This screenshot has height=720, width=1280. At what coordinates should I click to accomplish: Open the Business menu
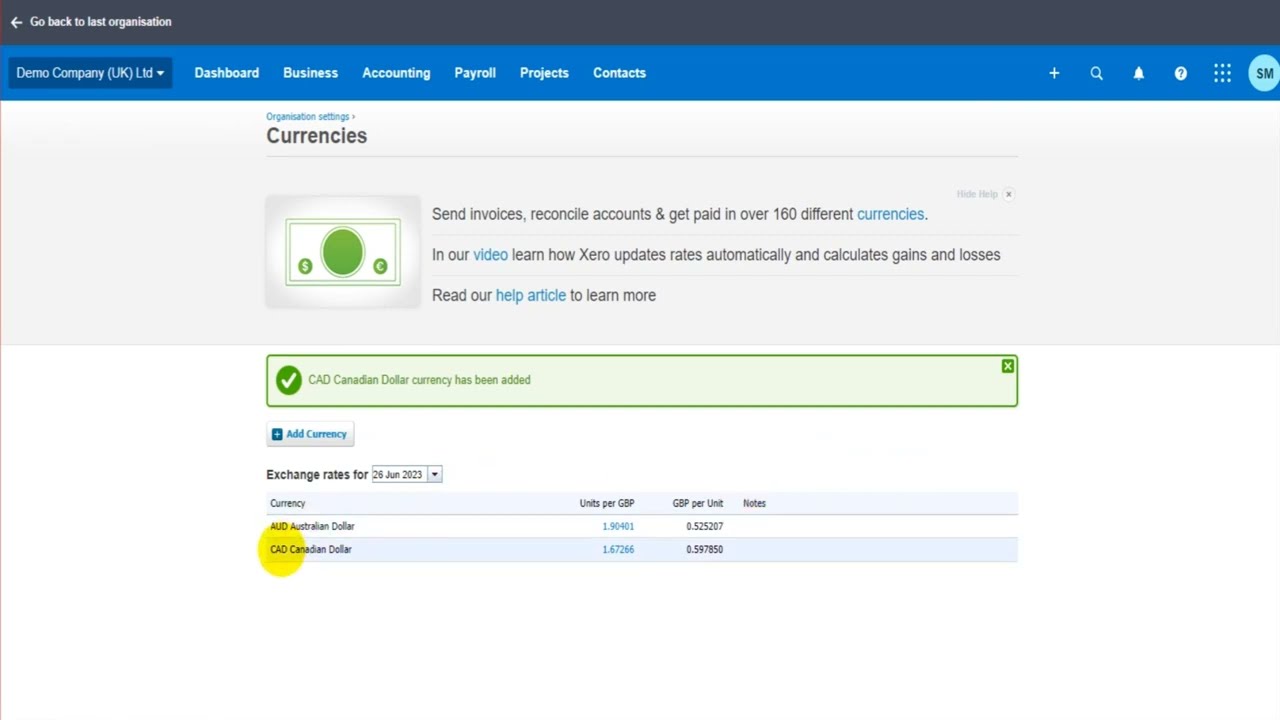[x=311, y=73]
